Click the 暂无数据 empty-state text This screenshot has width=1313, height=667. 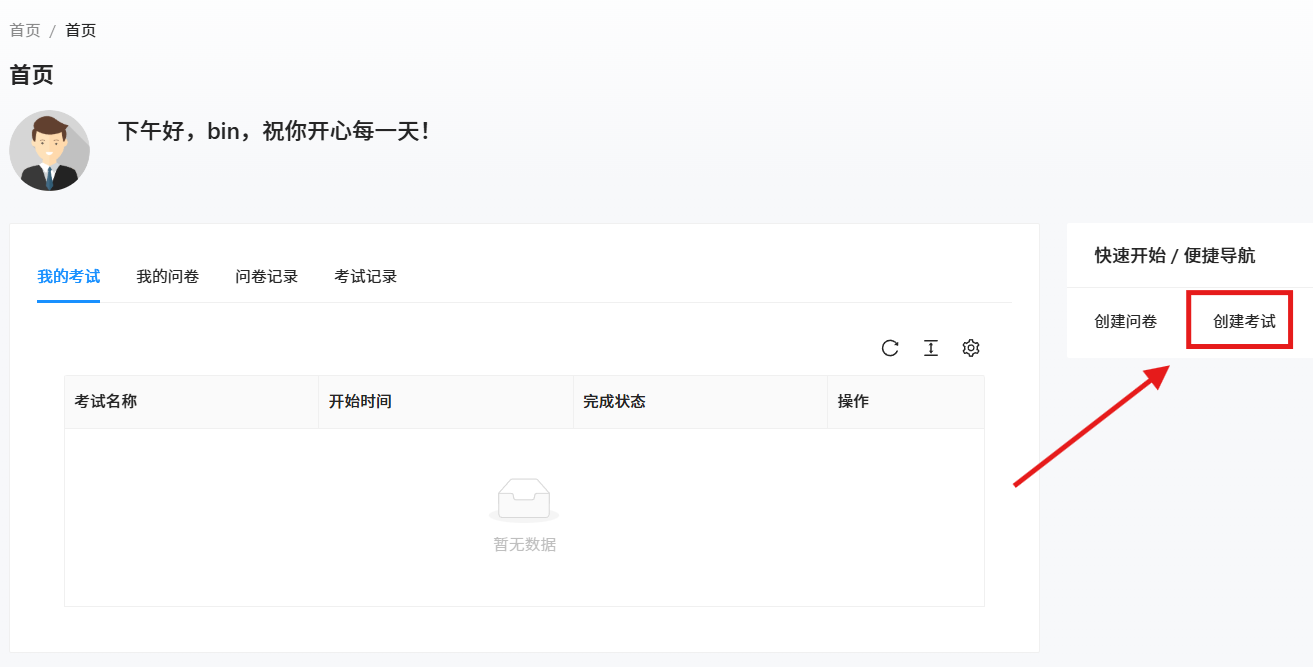pos(525,544)
